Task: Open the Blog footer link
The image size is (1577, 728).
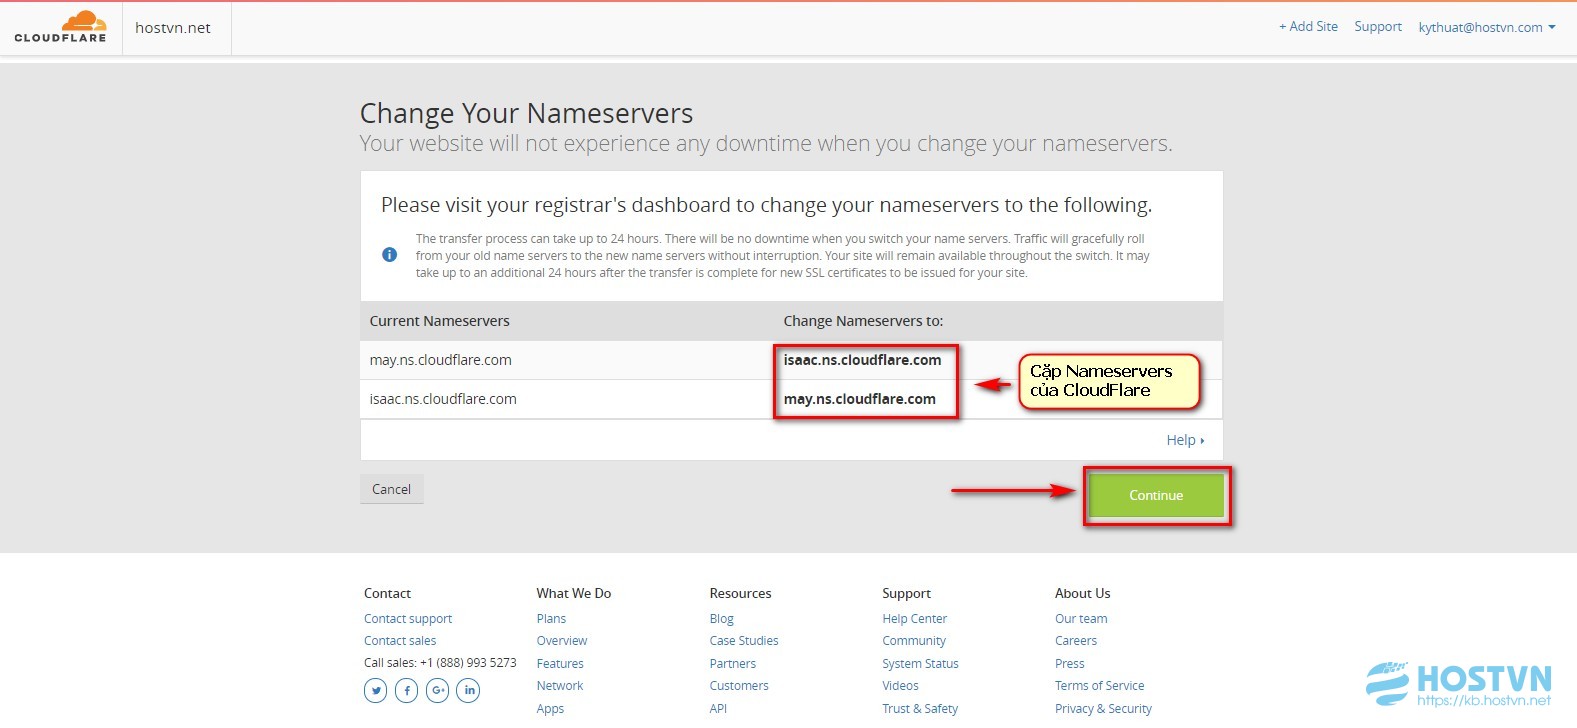Action: tap(721, 619)
